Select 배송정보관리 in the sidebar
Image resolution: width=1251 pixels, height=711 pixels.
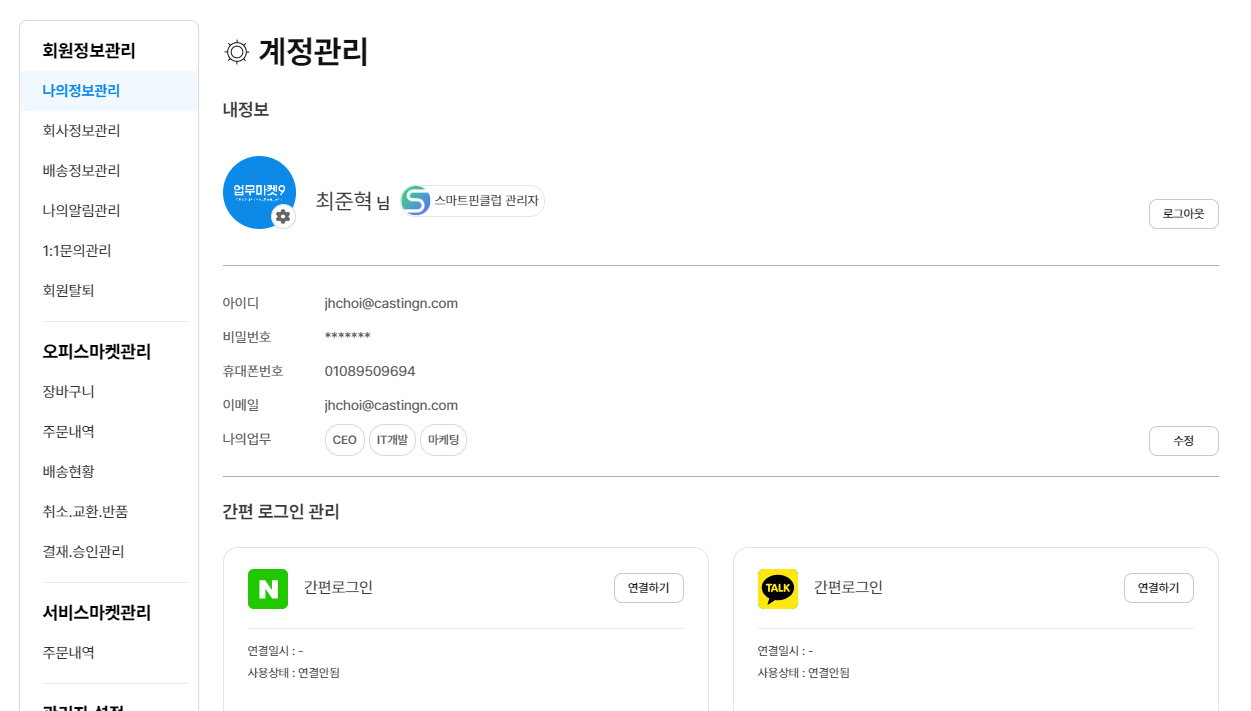[x=81, y=171]
